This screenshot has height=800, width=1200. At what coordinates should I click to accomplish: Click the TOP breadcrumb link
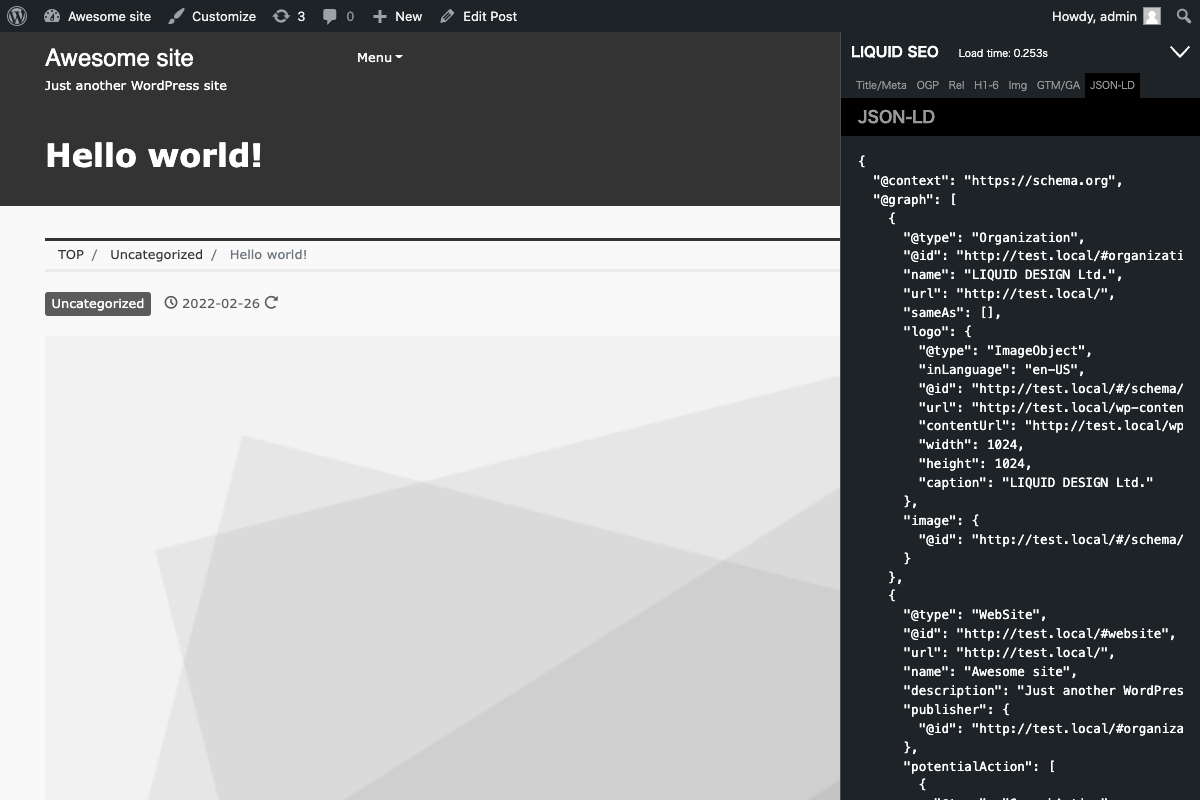(71, 254)
